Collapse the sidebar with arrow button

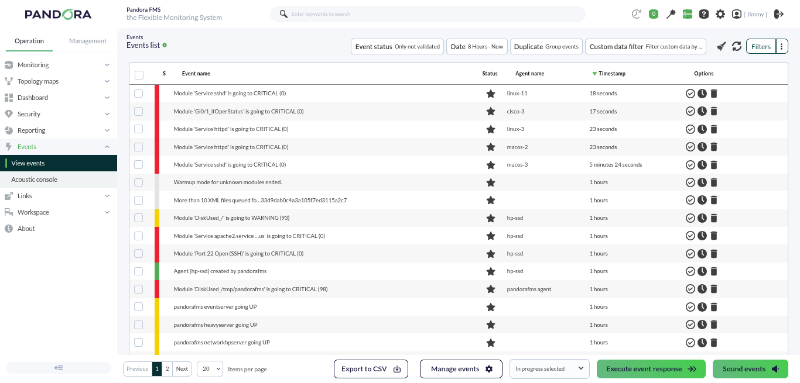(x=58, y=368)
